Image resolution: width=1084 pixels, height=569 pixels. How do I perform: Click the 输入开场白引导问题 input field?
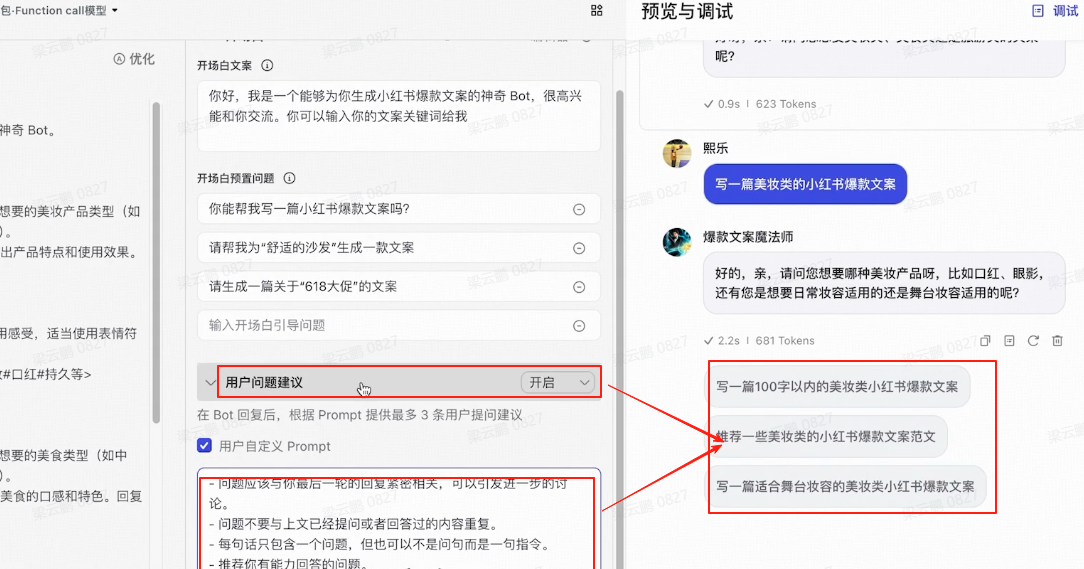[x=399, y=325]
